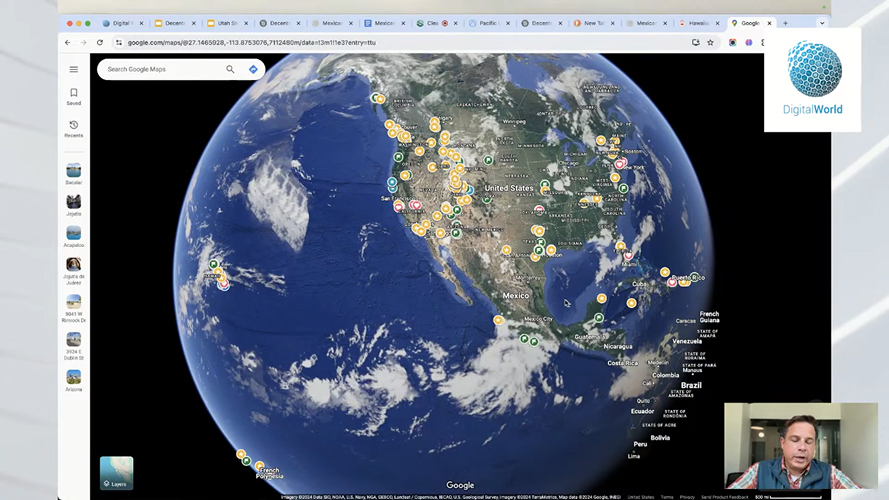889x500 pixels.
Task: Bookmark this page with star icon
Action: (711, 42)
